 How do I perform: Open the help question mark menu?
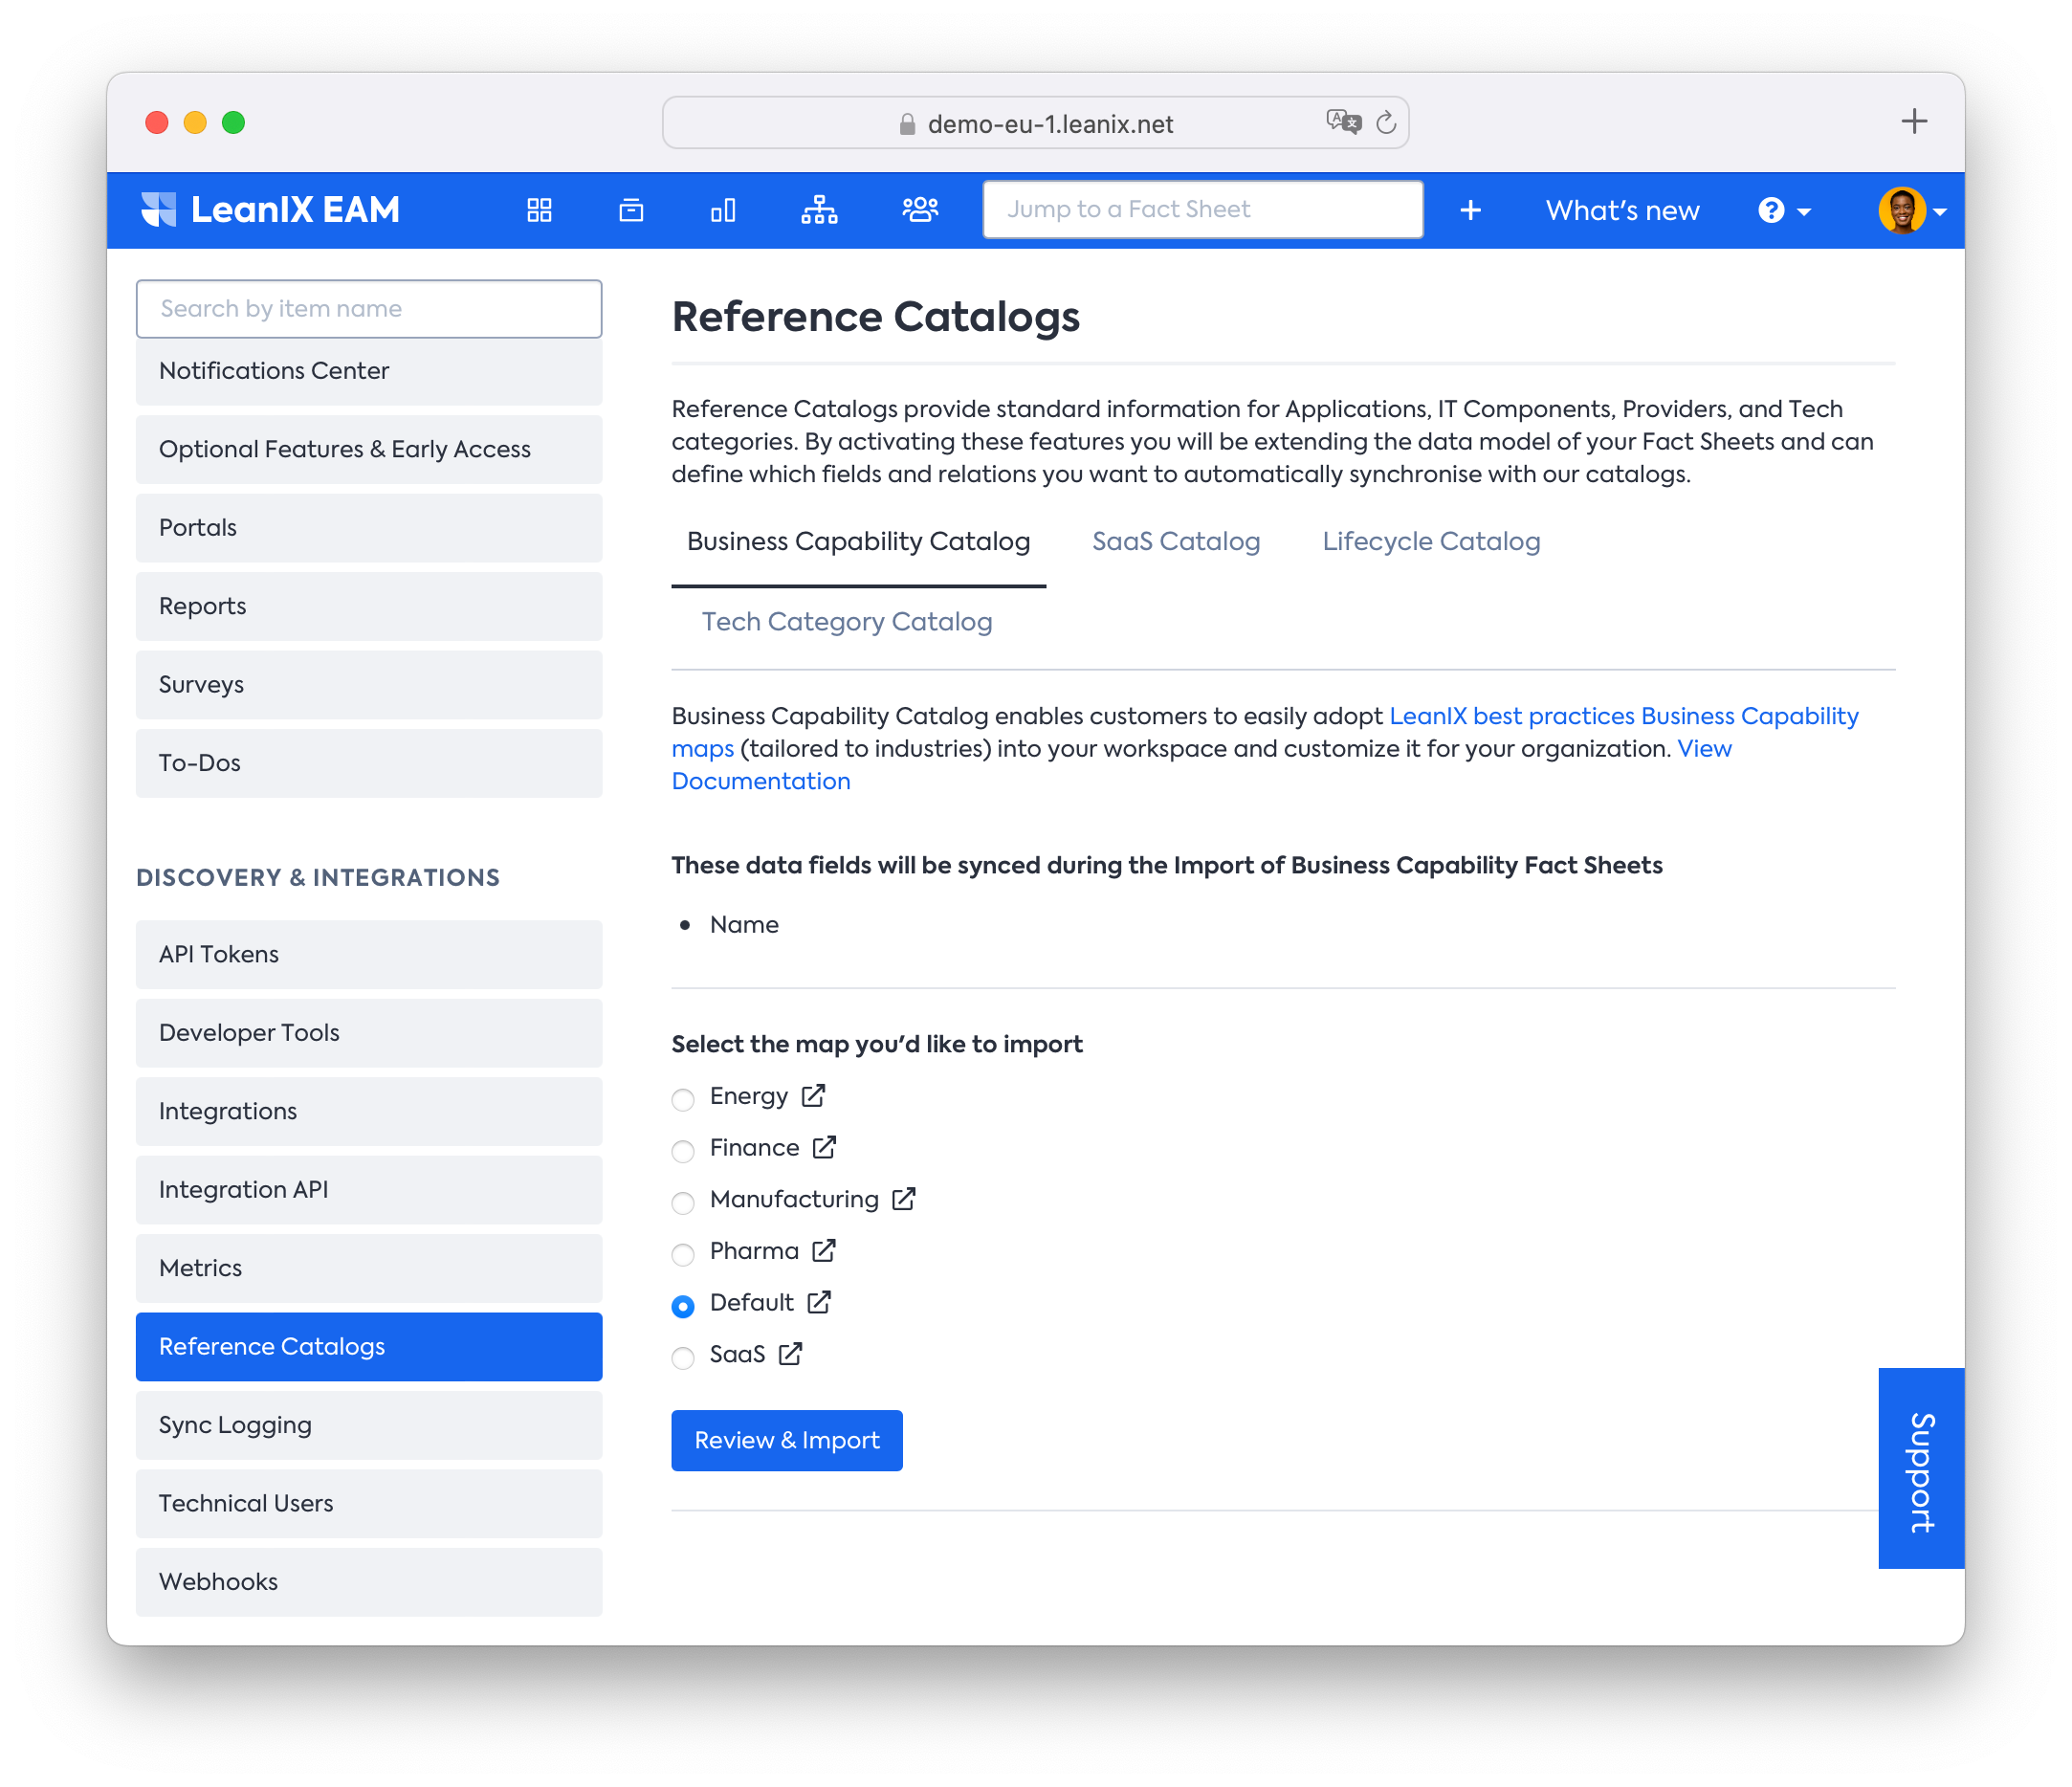tap(1784, 210)
